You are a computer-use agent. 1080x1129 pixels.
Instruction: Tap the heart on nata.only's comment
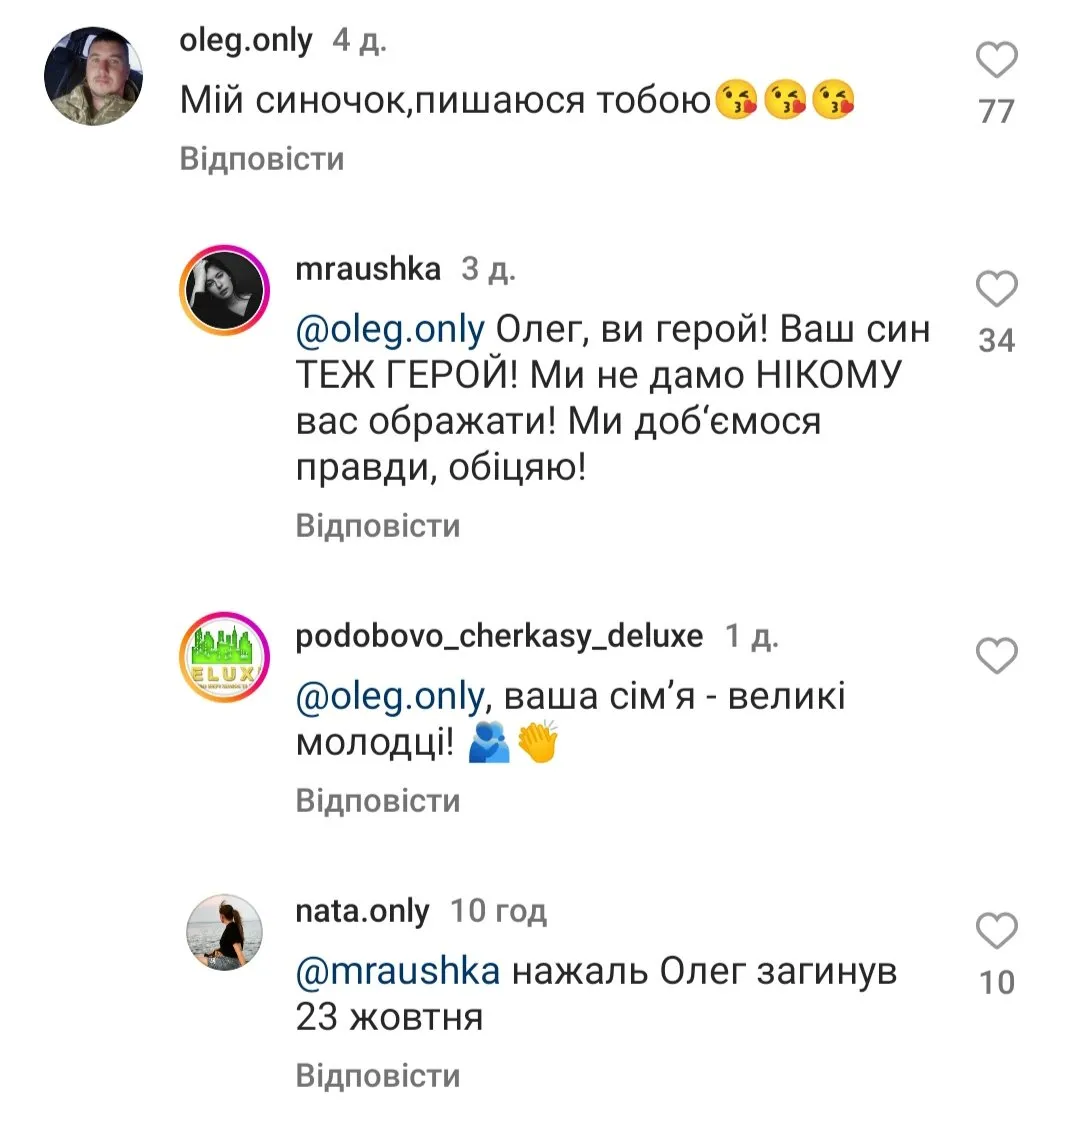coord(996,932)
